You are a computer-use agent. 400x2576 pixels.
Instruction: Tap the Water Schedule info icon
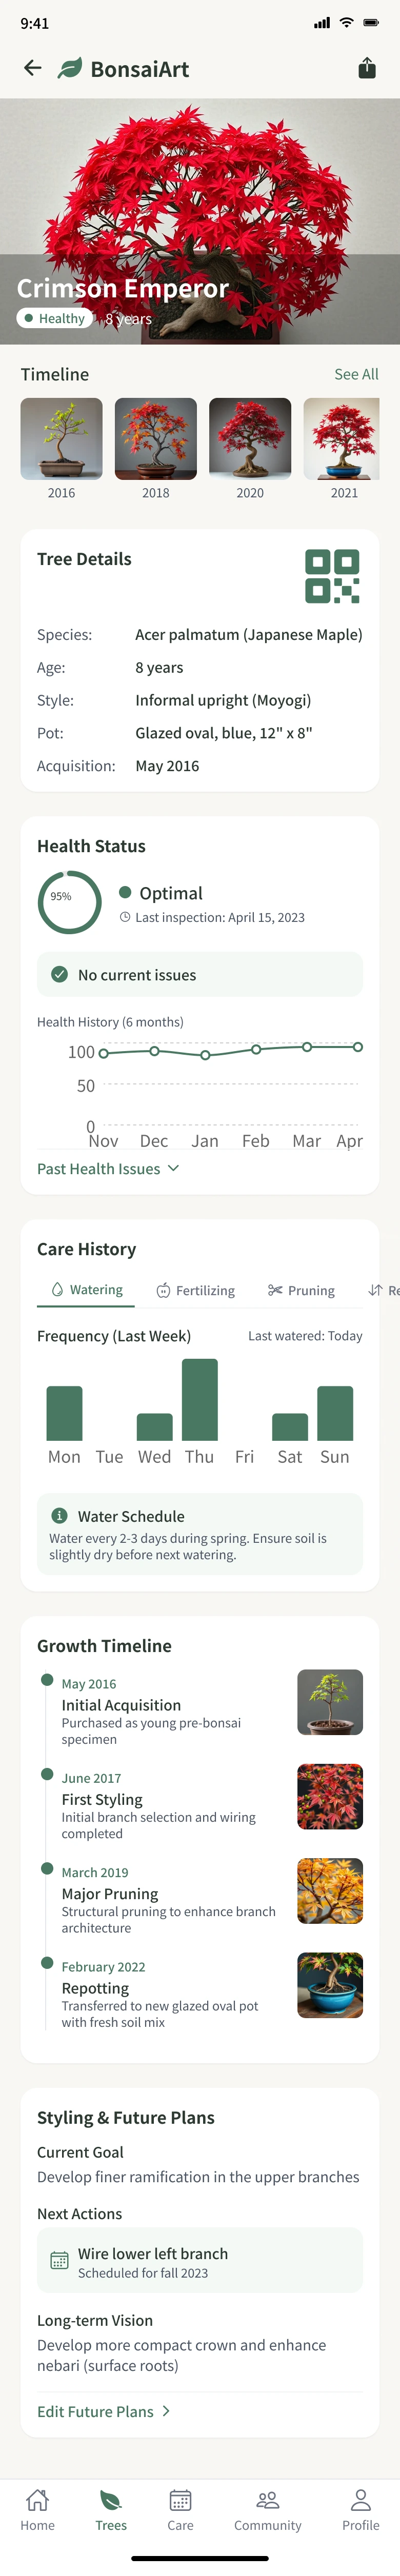click(x=59, y=1515)
